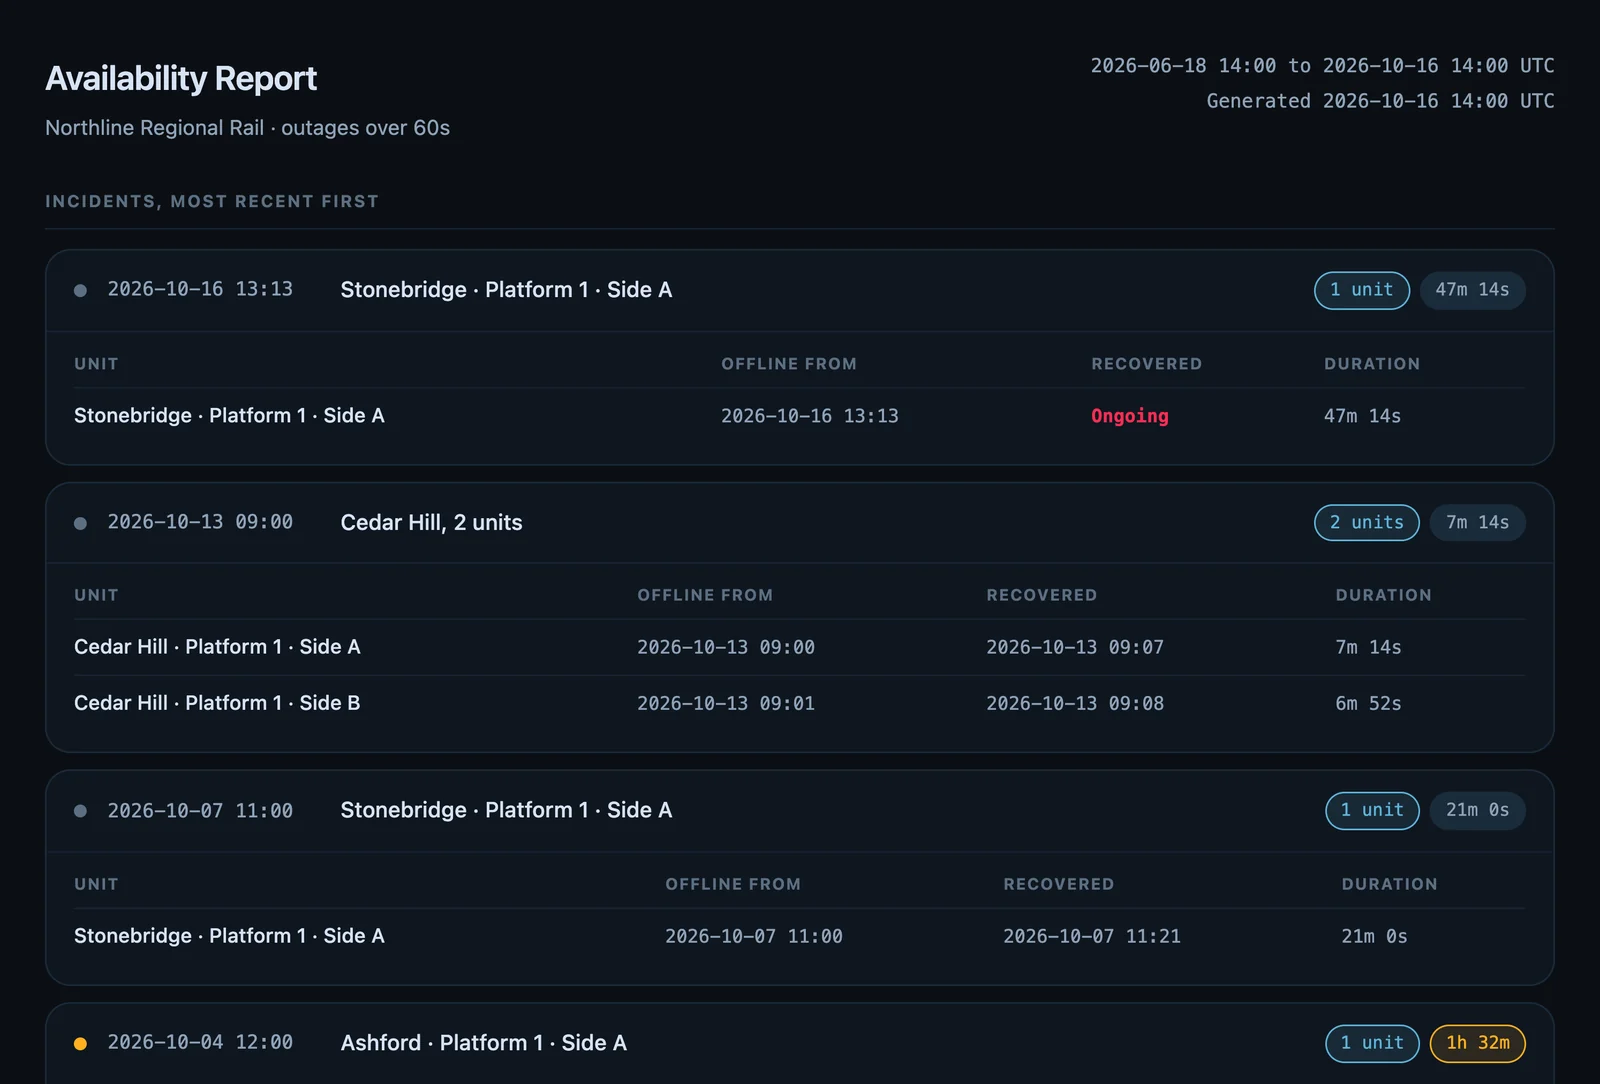Click the '1 unit' badge on 2026-10-16 incident
The width and height of the screenshot is (1600, 1084).
click(x=1361, y=290)
